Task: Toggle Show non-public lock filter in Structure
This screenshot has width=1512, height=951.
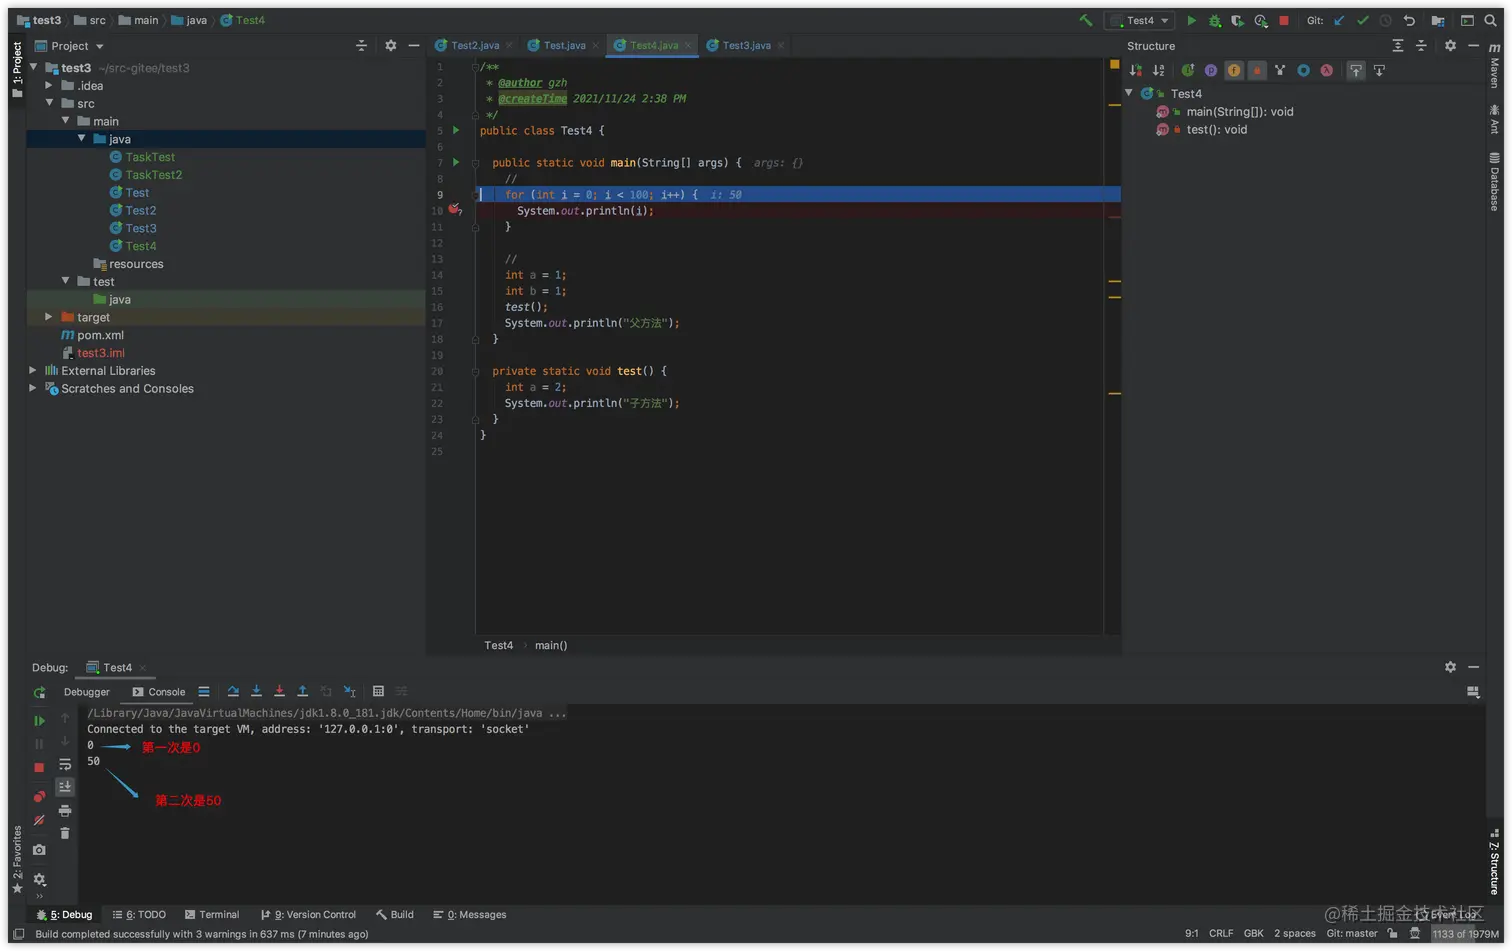Action: 1257,70
